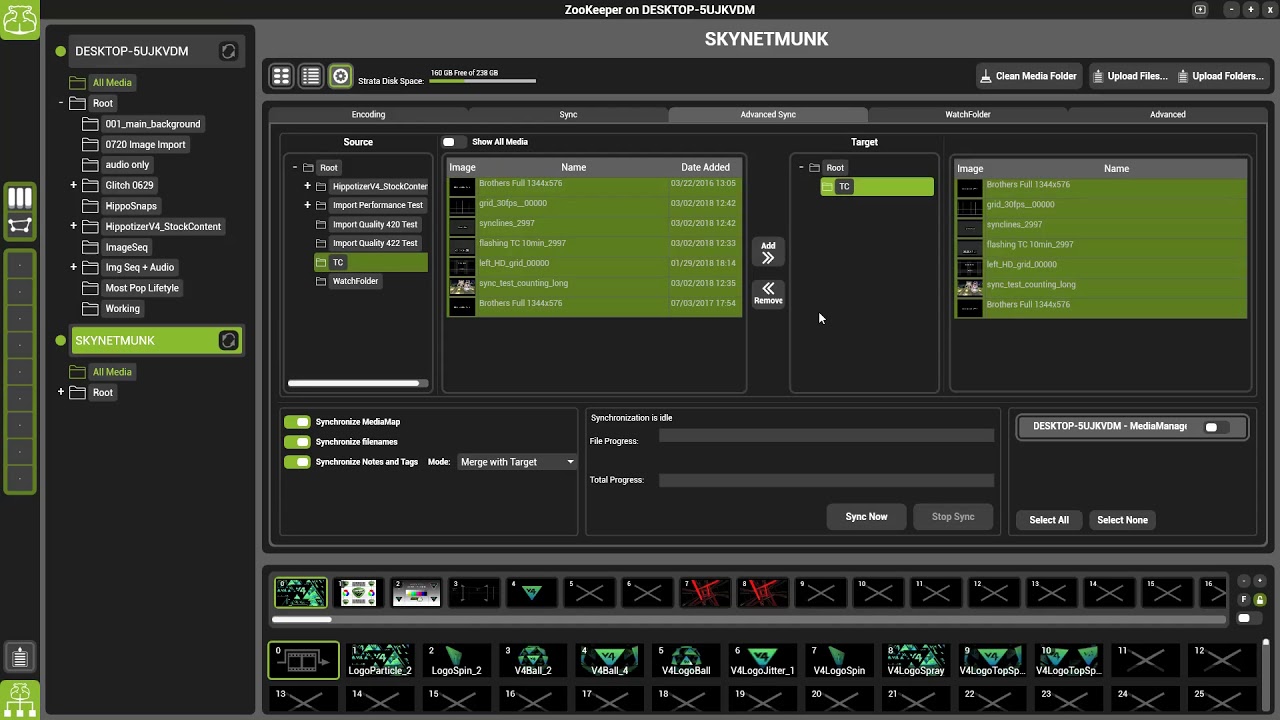Select bank 0 thumbnail in the bank strip
This screenshot has width=1280, height=720.
pos(301,593)
